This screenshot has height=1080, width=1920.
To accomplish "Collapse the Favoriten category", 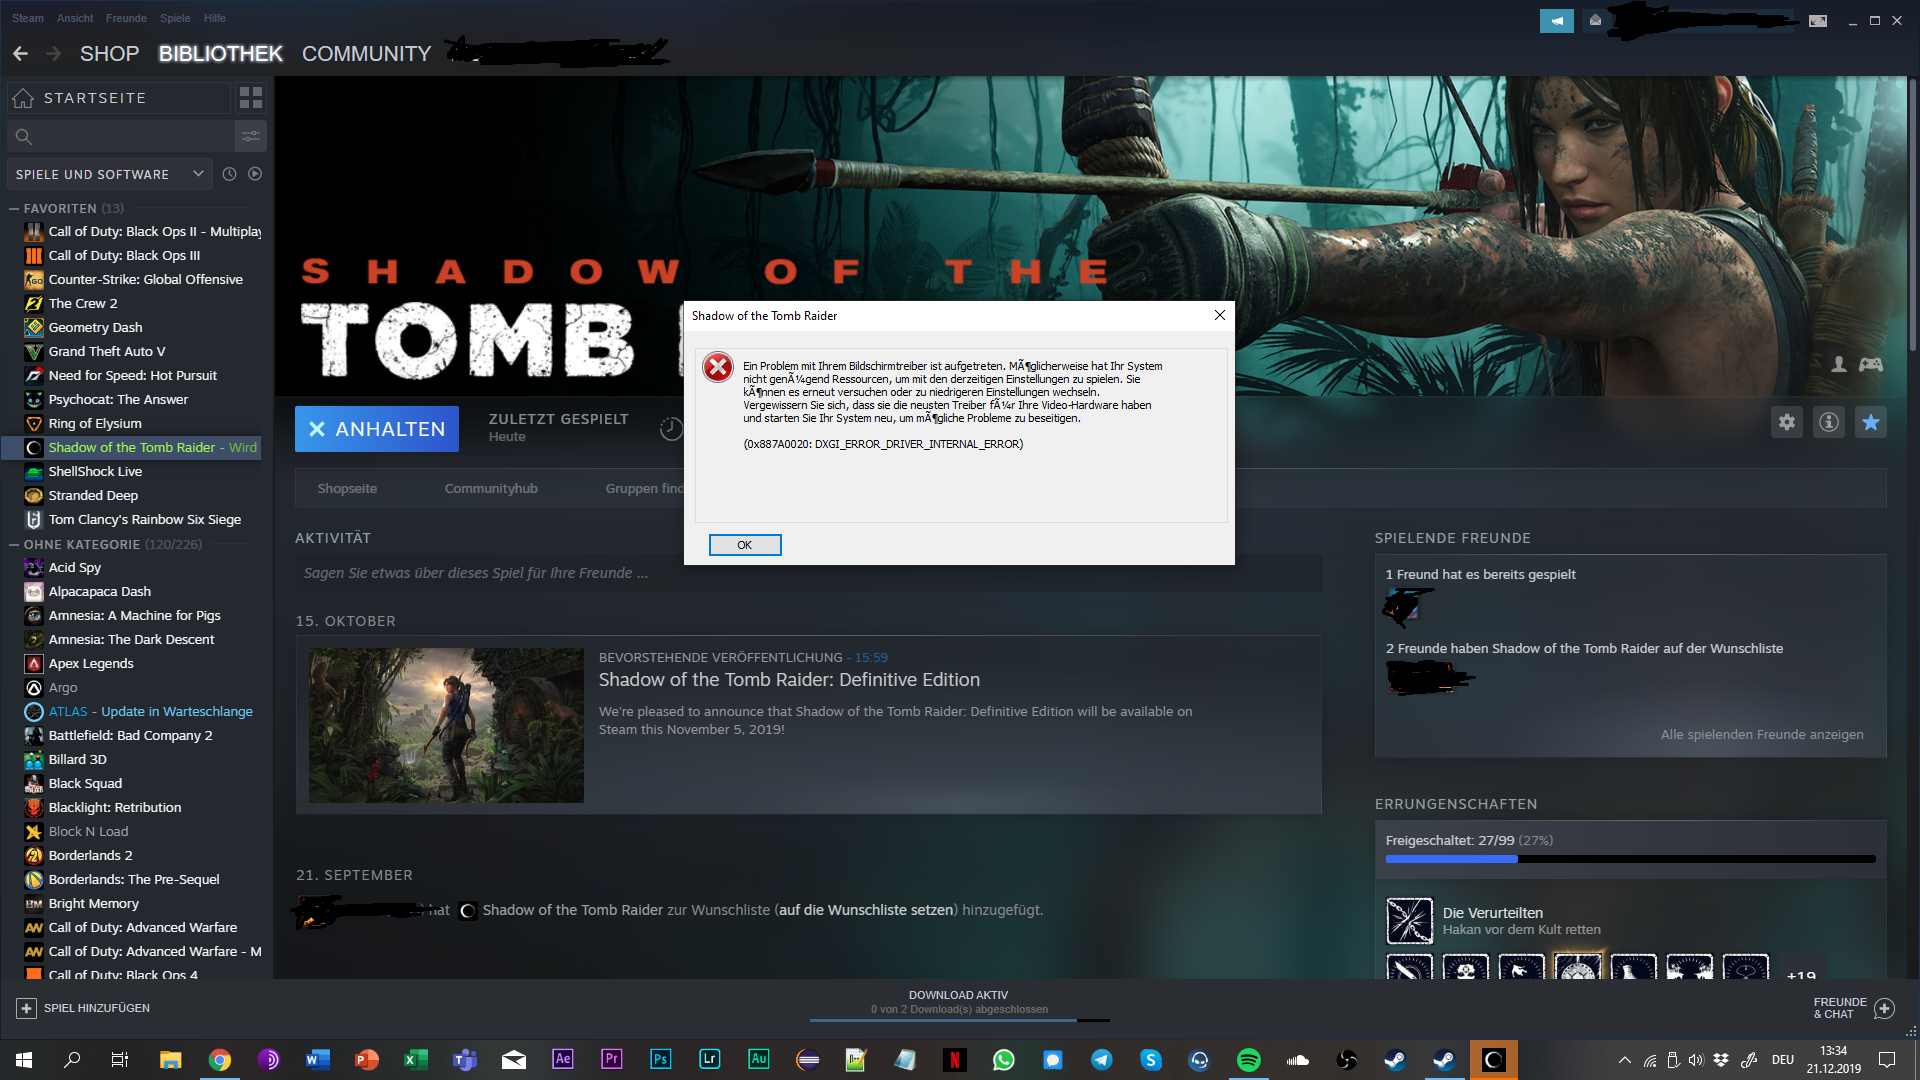I will pos(14,209).
